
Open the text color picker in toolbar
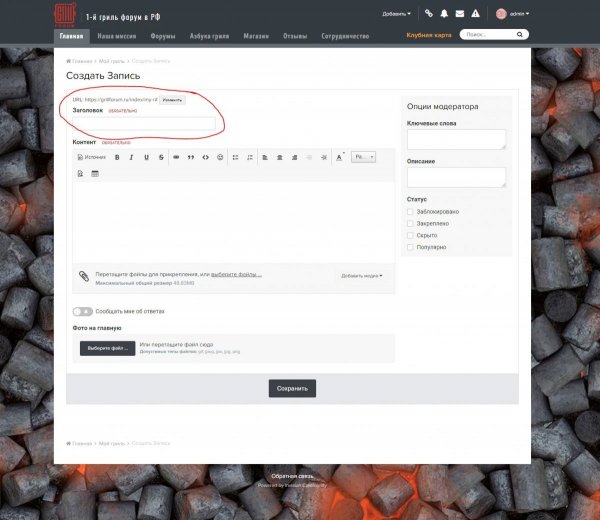(340, 157)
